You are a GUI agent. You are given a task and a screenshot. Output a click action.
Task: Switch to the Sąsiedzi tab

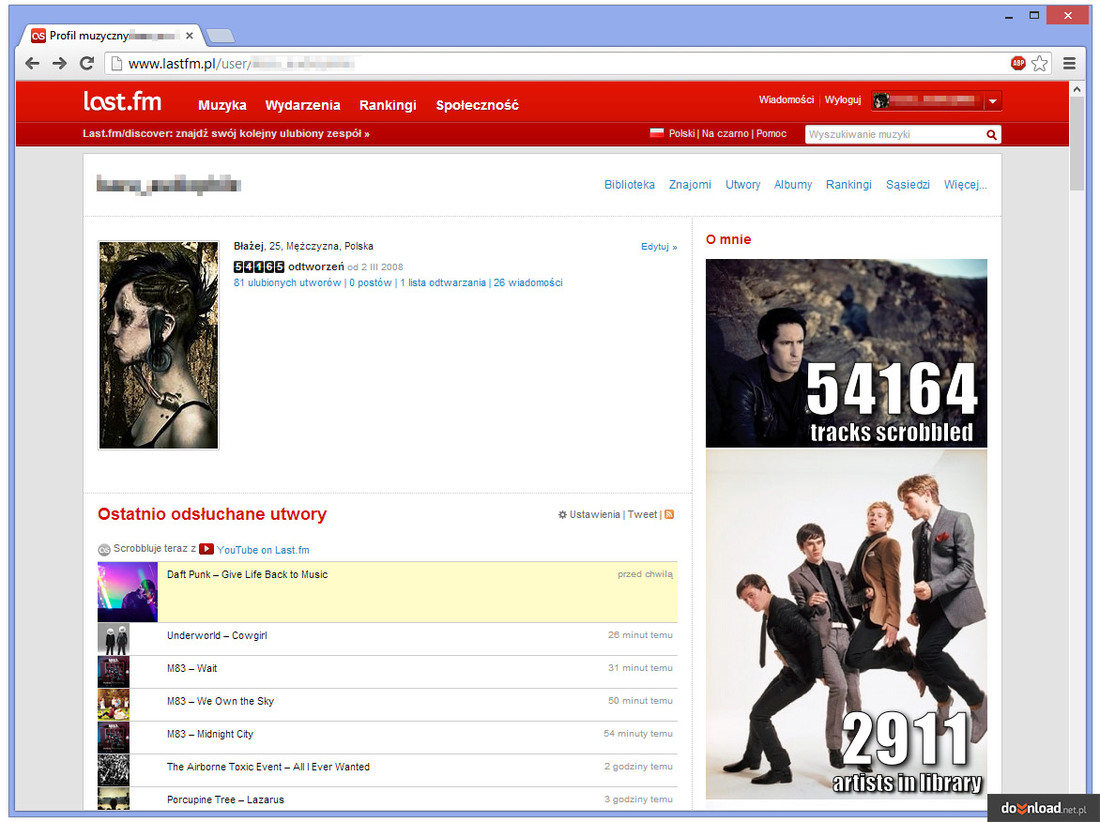pyautogui.click(x=908, y=184)
